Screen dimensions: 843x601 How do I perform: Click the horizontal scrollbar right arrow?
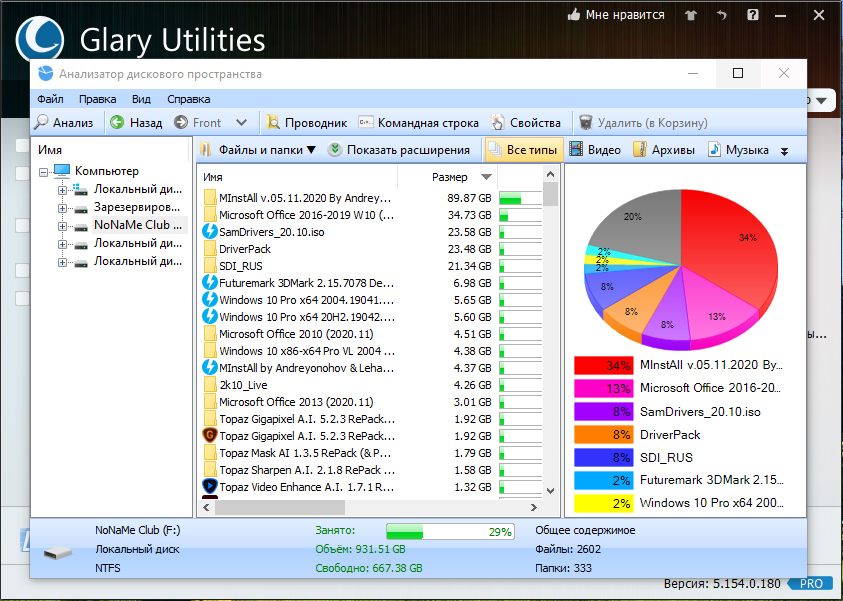pyautogui.click(x=533, y=507)
